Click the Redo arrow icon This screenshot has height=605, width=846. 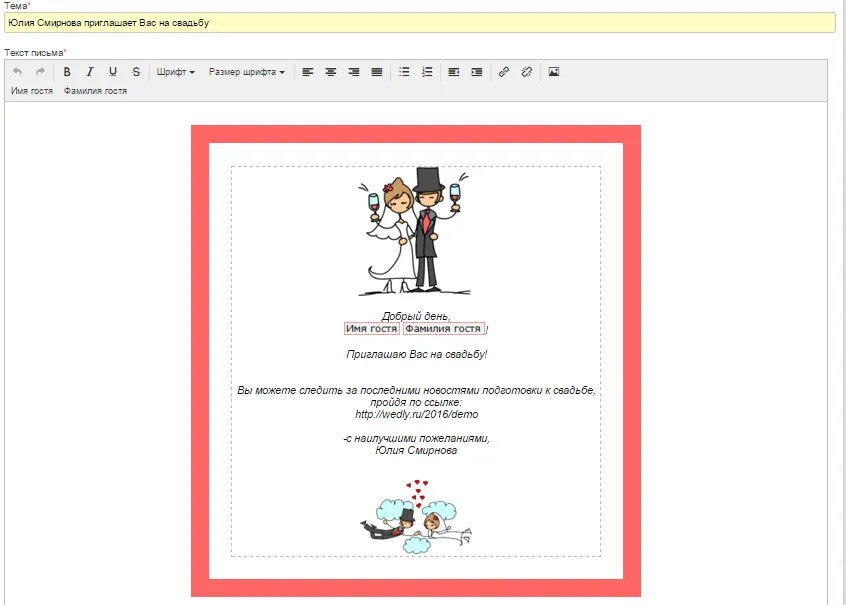coord(40,72)
